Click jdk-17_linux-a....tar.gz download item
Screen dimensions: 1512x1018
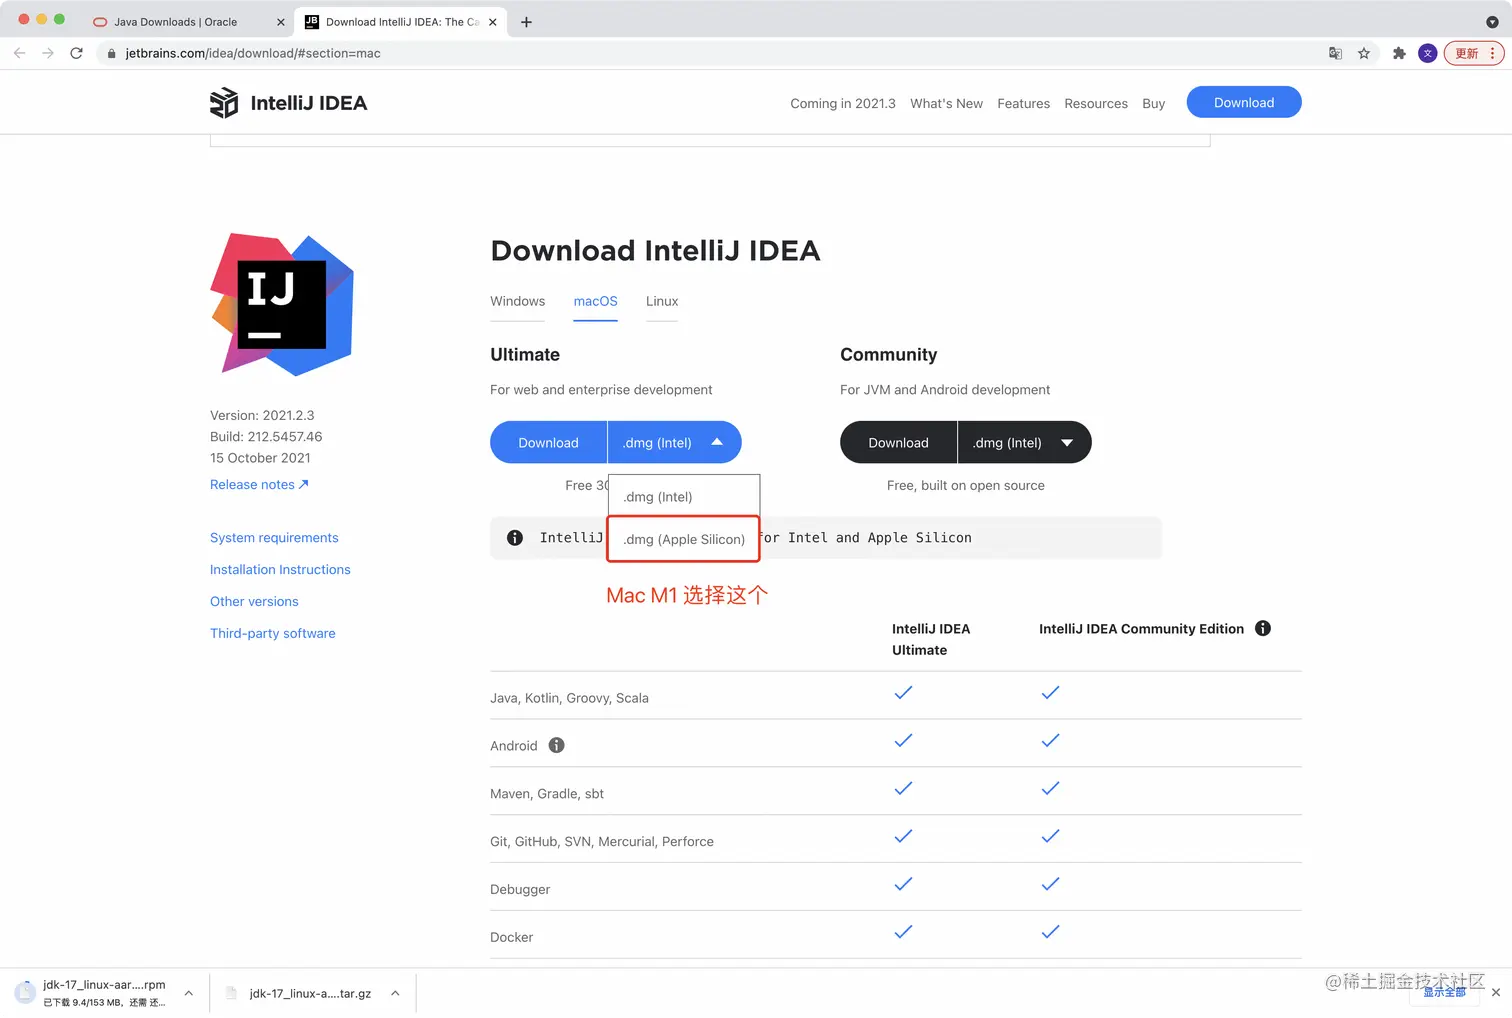tap(310, 993)
